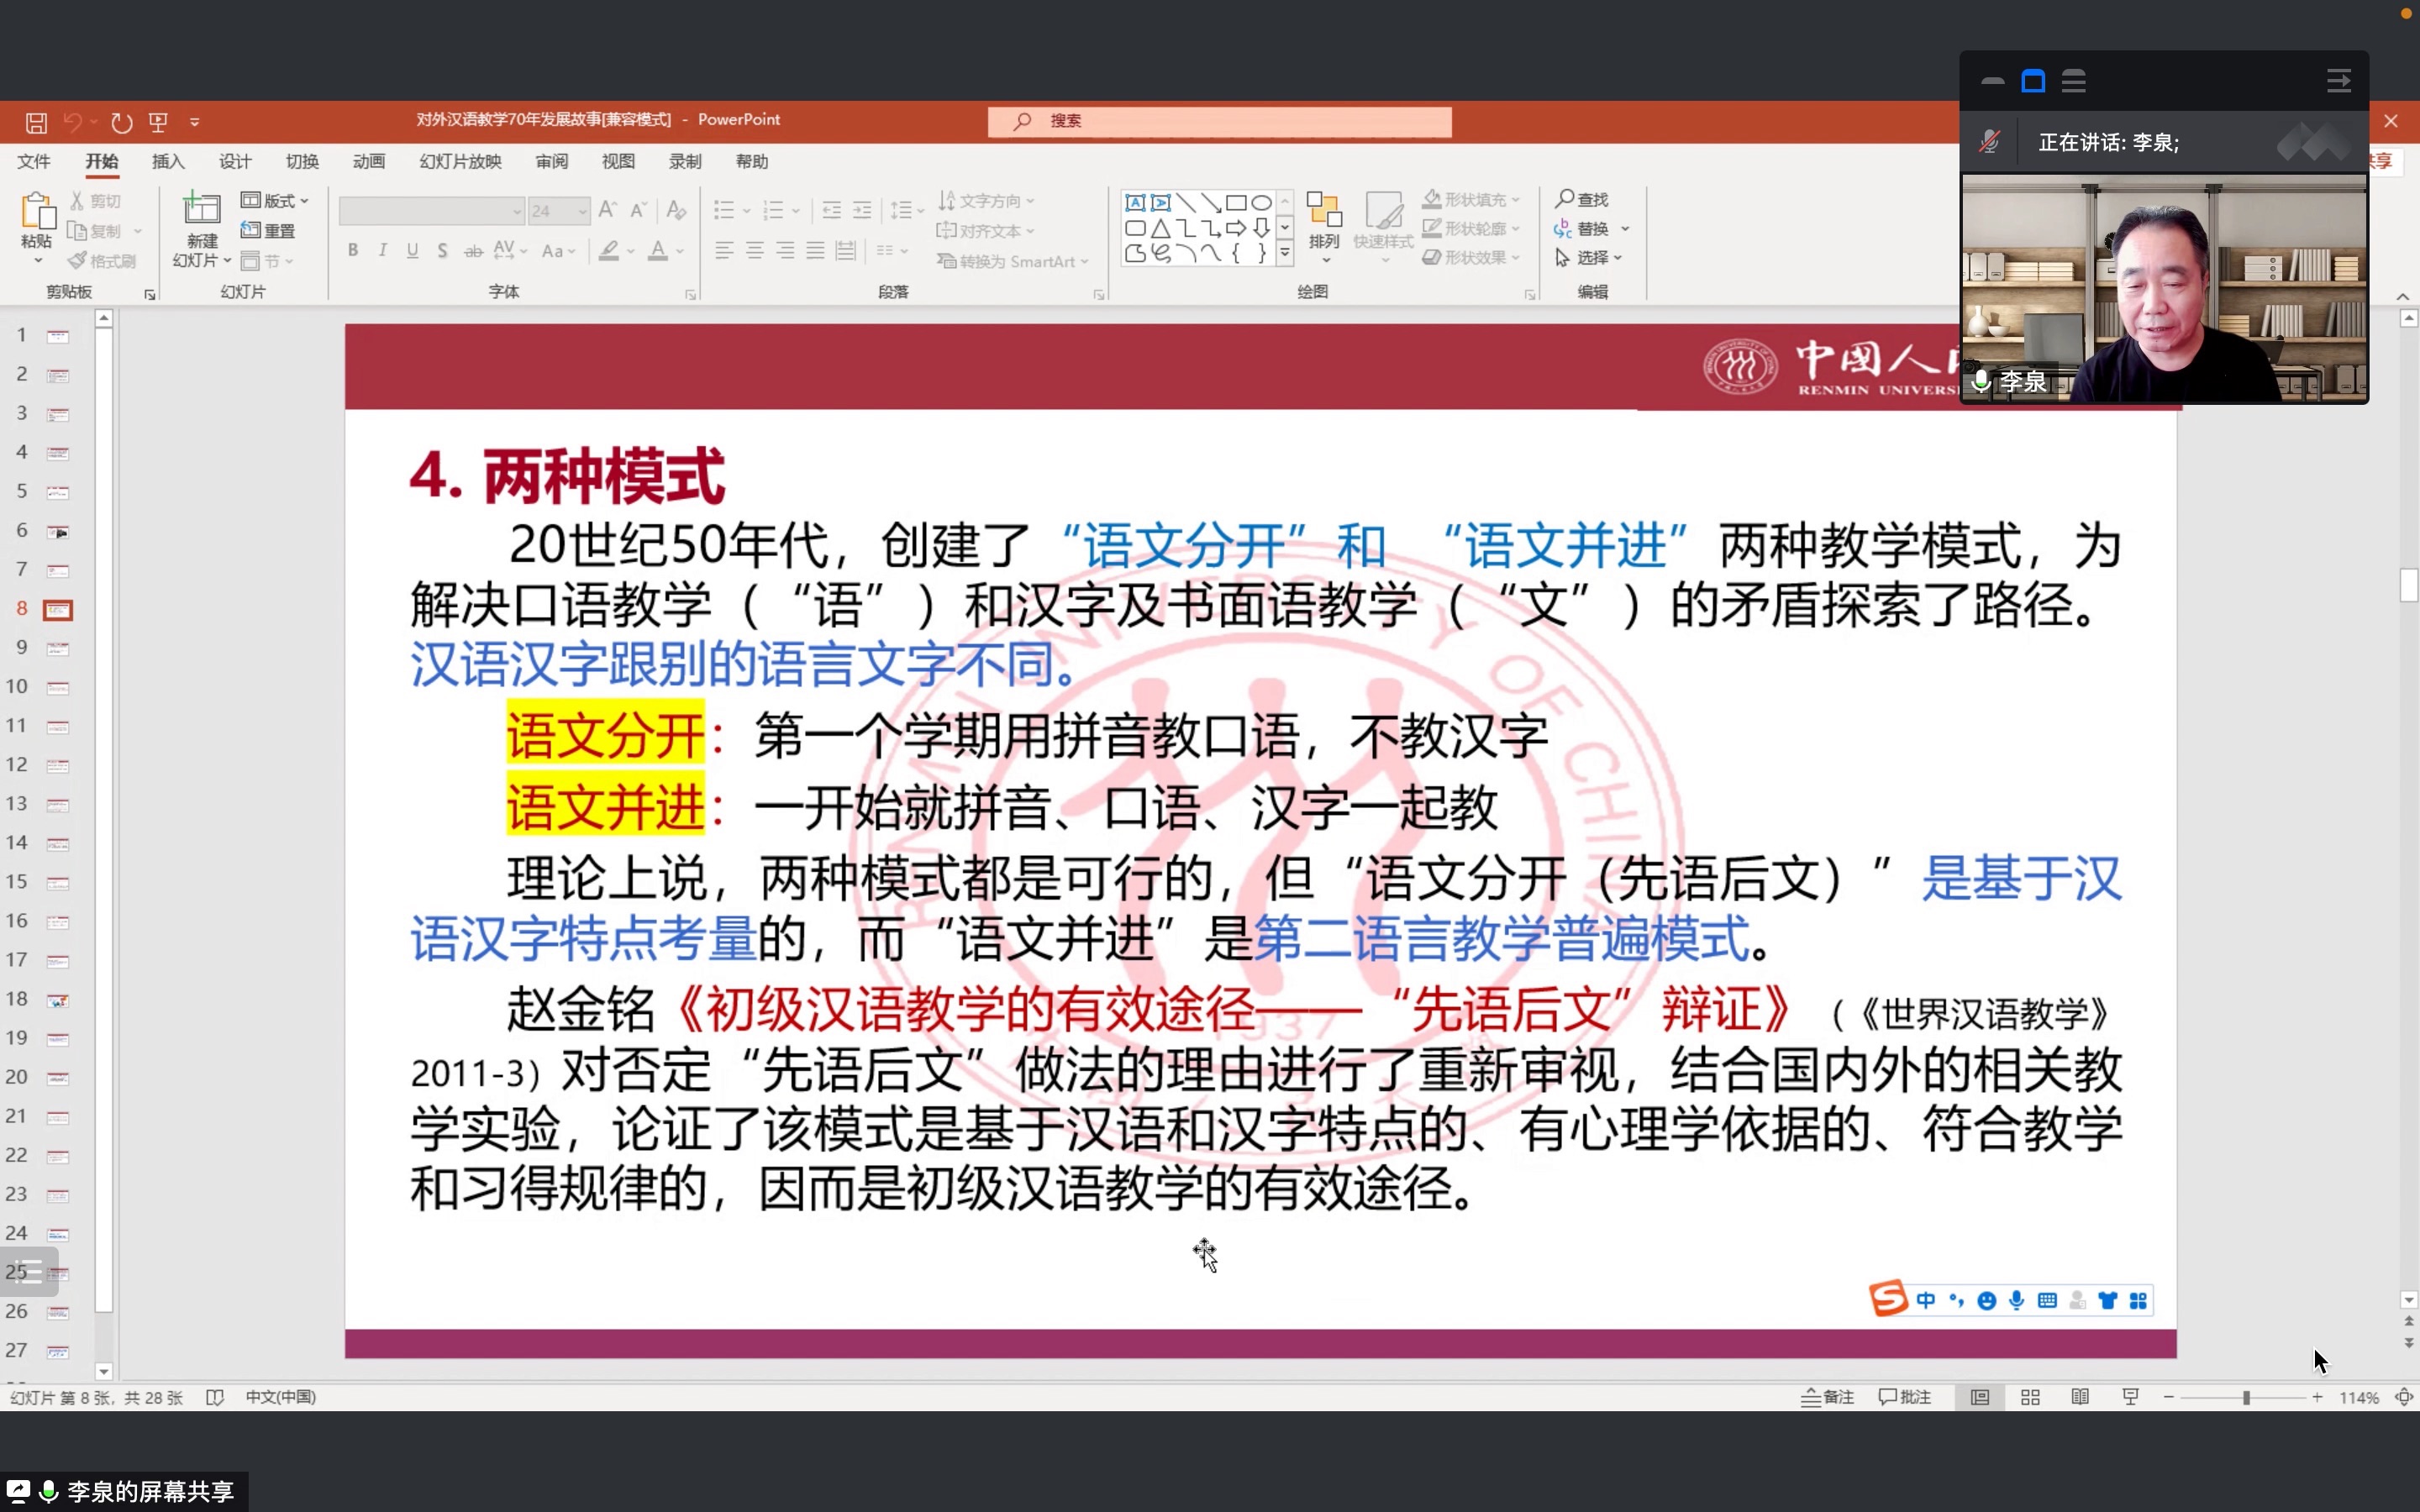This screenshot has width=2420, height=1512.
Task: Switch to the 设计 Design tab
Action: click(235, 161)
